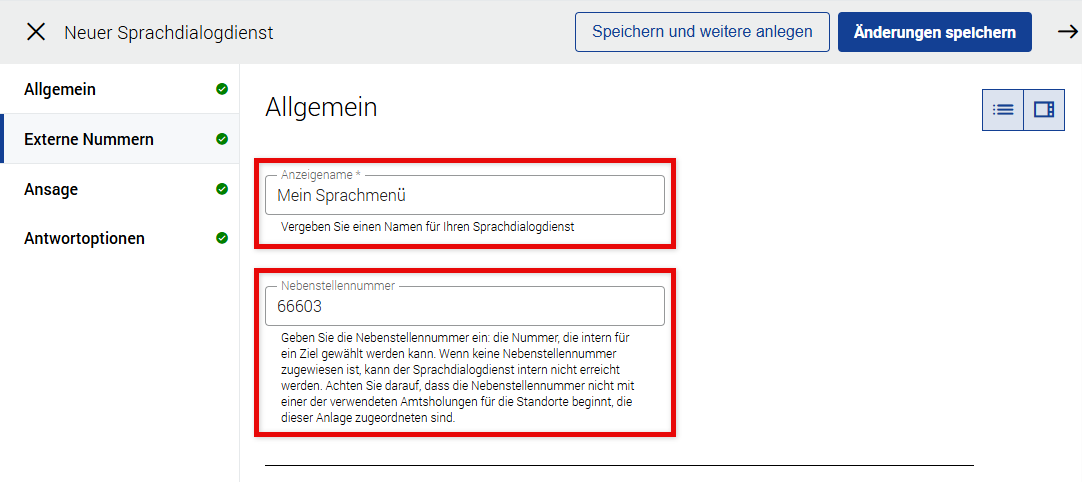Open the Antwortoptionen section

(84, 239)
